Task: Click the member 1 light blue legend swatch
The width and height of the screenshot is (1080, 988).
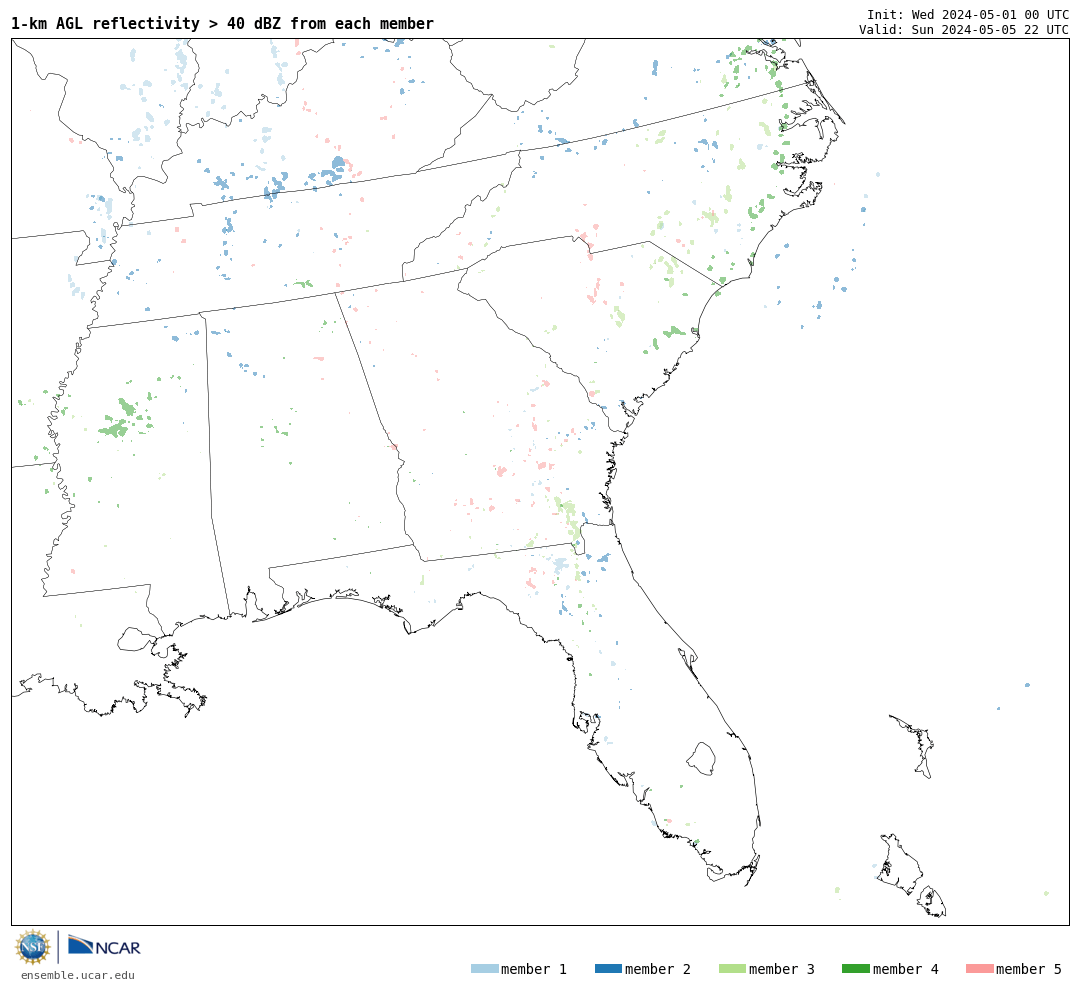Action: click(x=484, y=969)
